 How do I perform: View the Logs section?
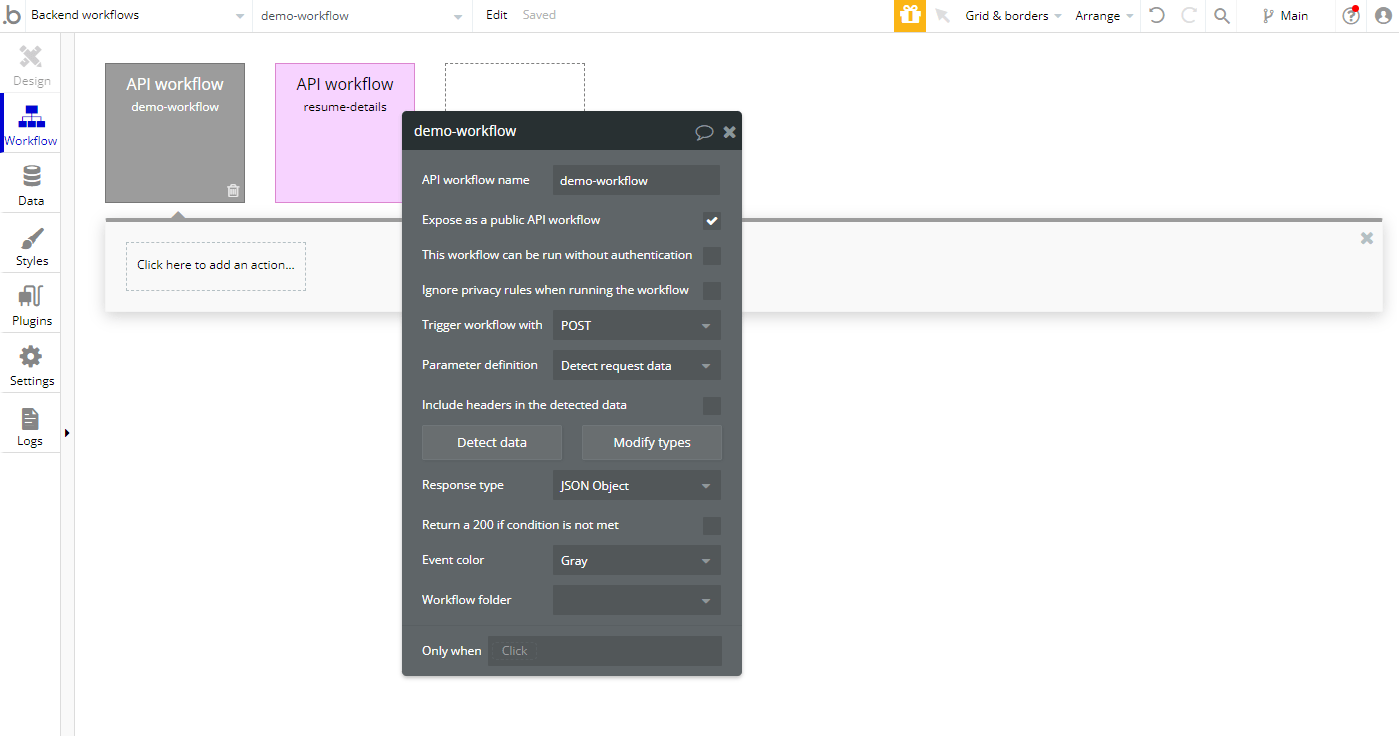point(30,423)
